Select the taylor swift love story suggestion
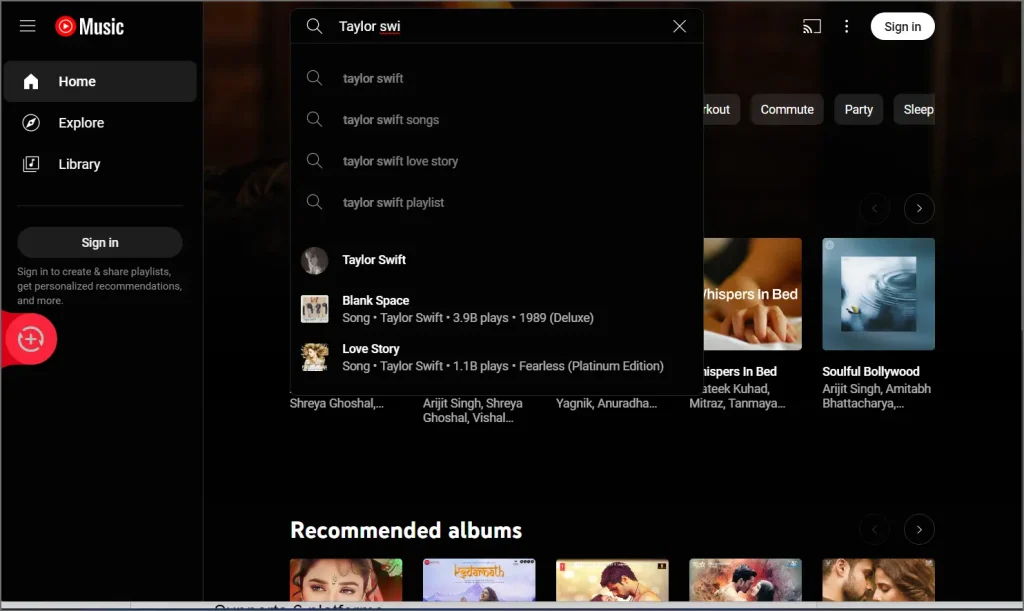 tap(399, 161)
